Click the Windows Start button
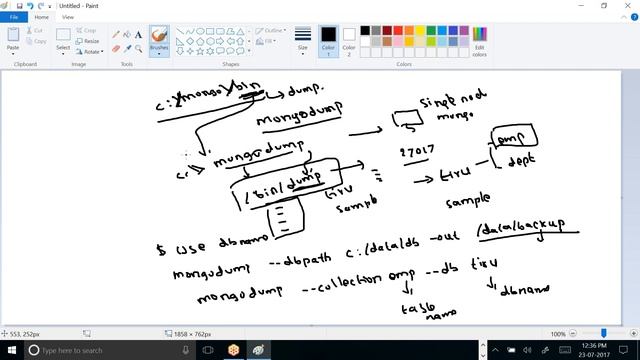This screenshot has height=360, width=640. click(12, 350)
